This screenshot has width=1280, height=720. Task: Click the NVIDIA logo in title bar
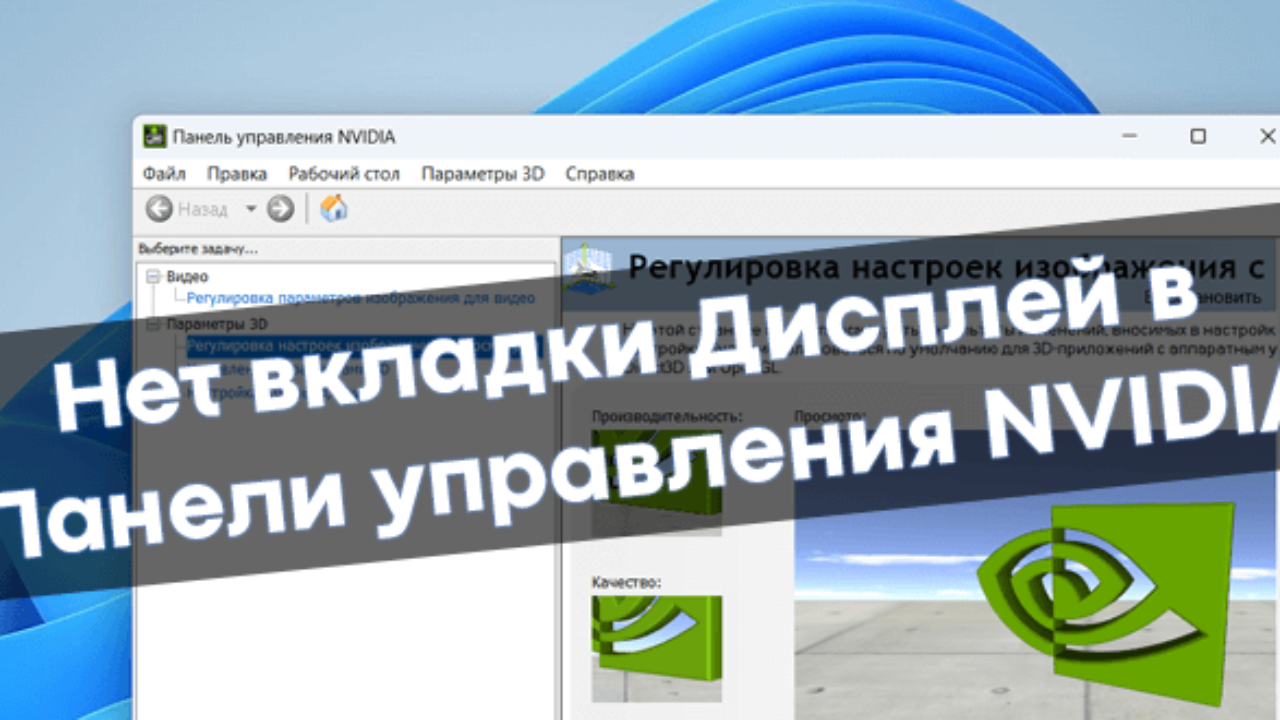pyautogui.click(x=154, y=137)
